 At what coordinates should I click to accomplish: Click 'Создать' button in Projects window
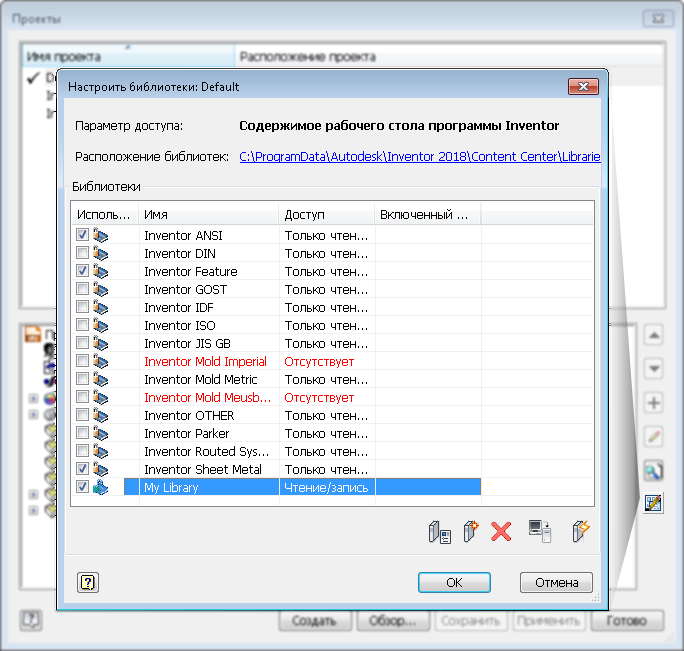[x=315, y=620]
